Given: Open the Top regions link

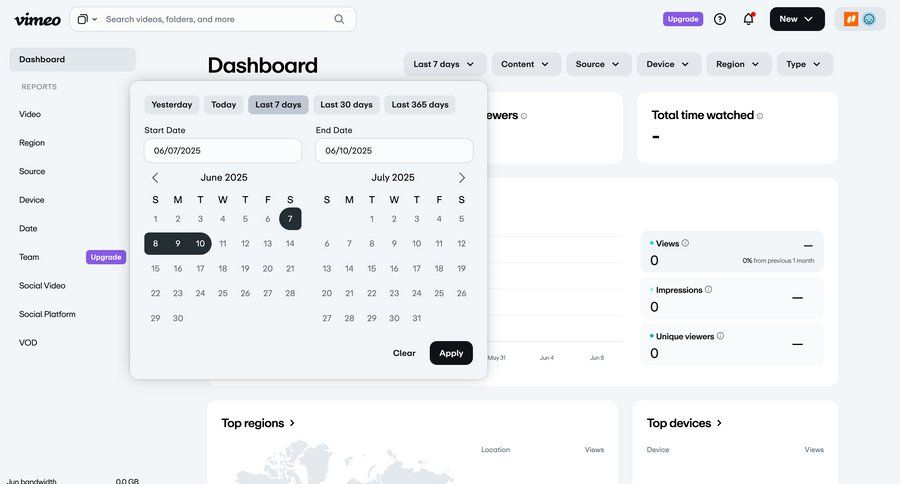Looking at the screenshot, I should pyautogui.click(x=258, y=423).
